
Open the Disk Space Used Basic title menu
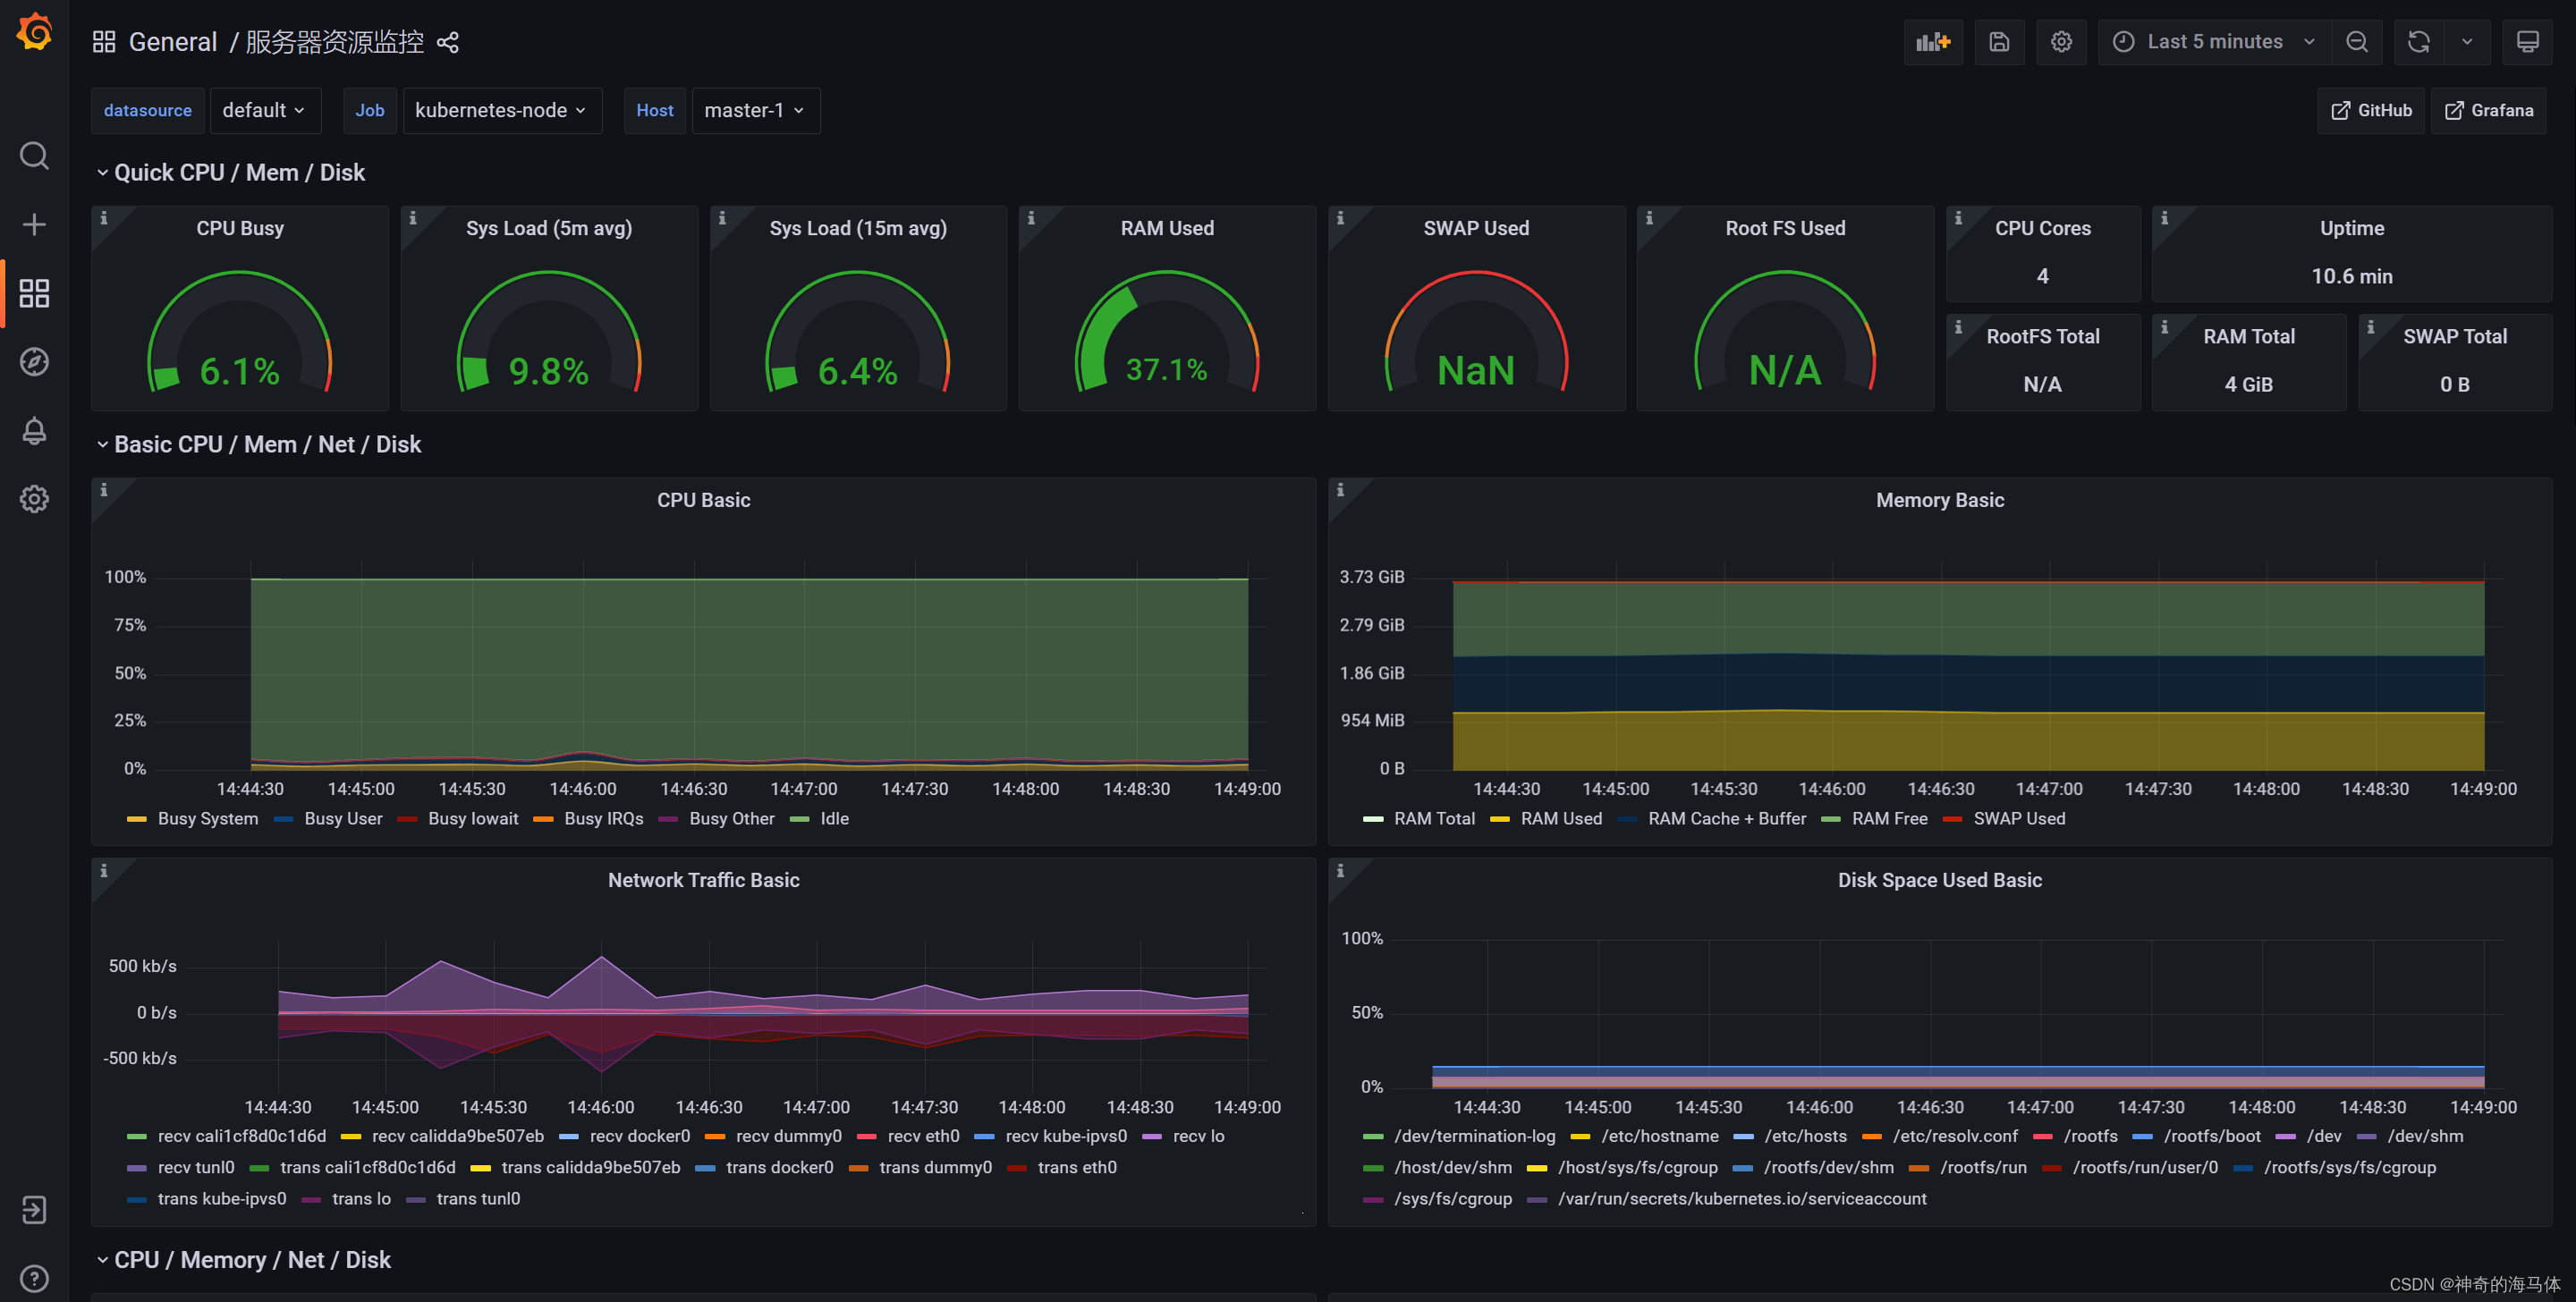[1940, 880]
